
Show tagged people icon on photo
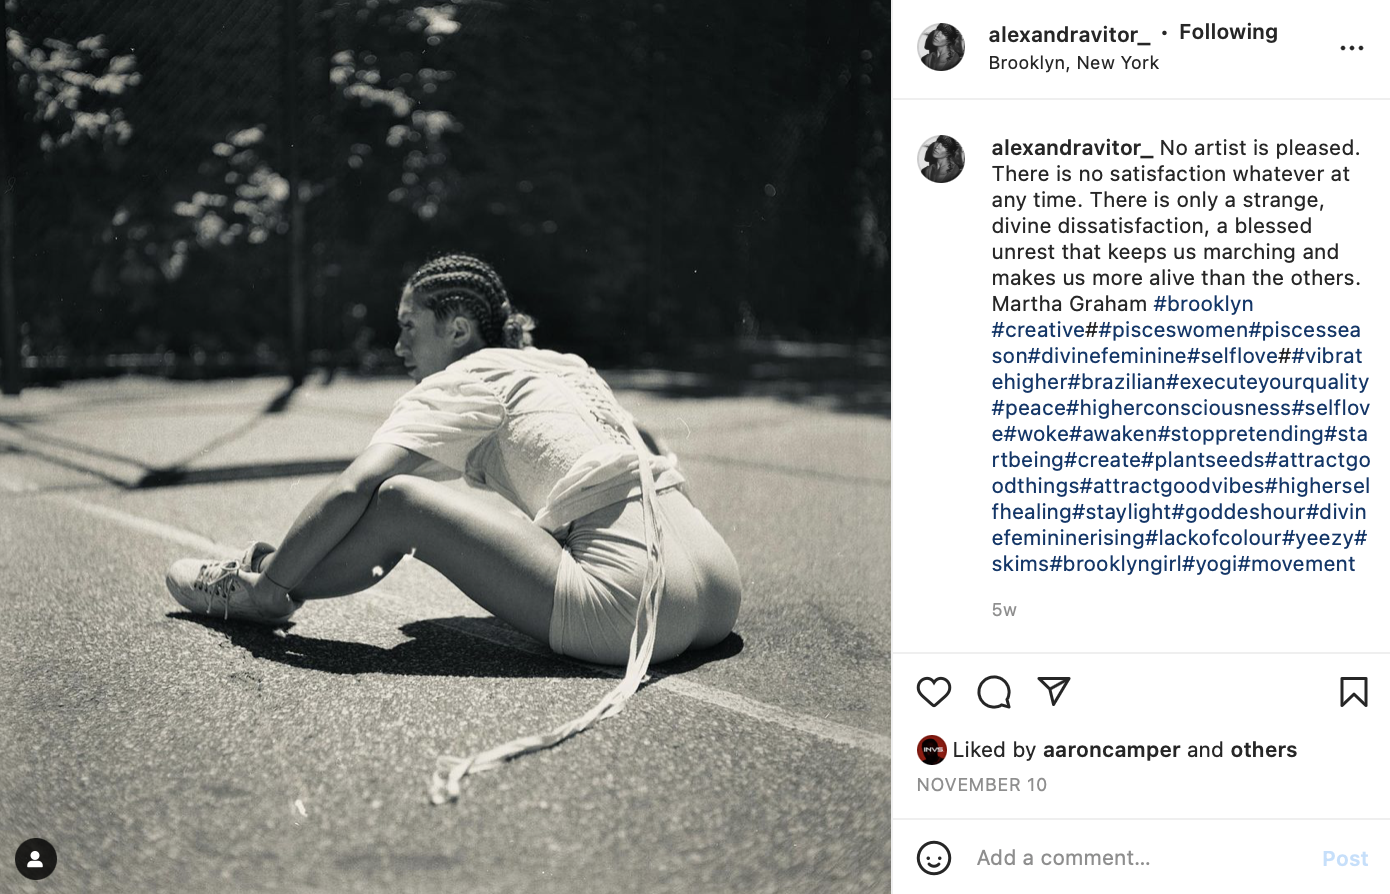click(x=36, y=859)
